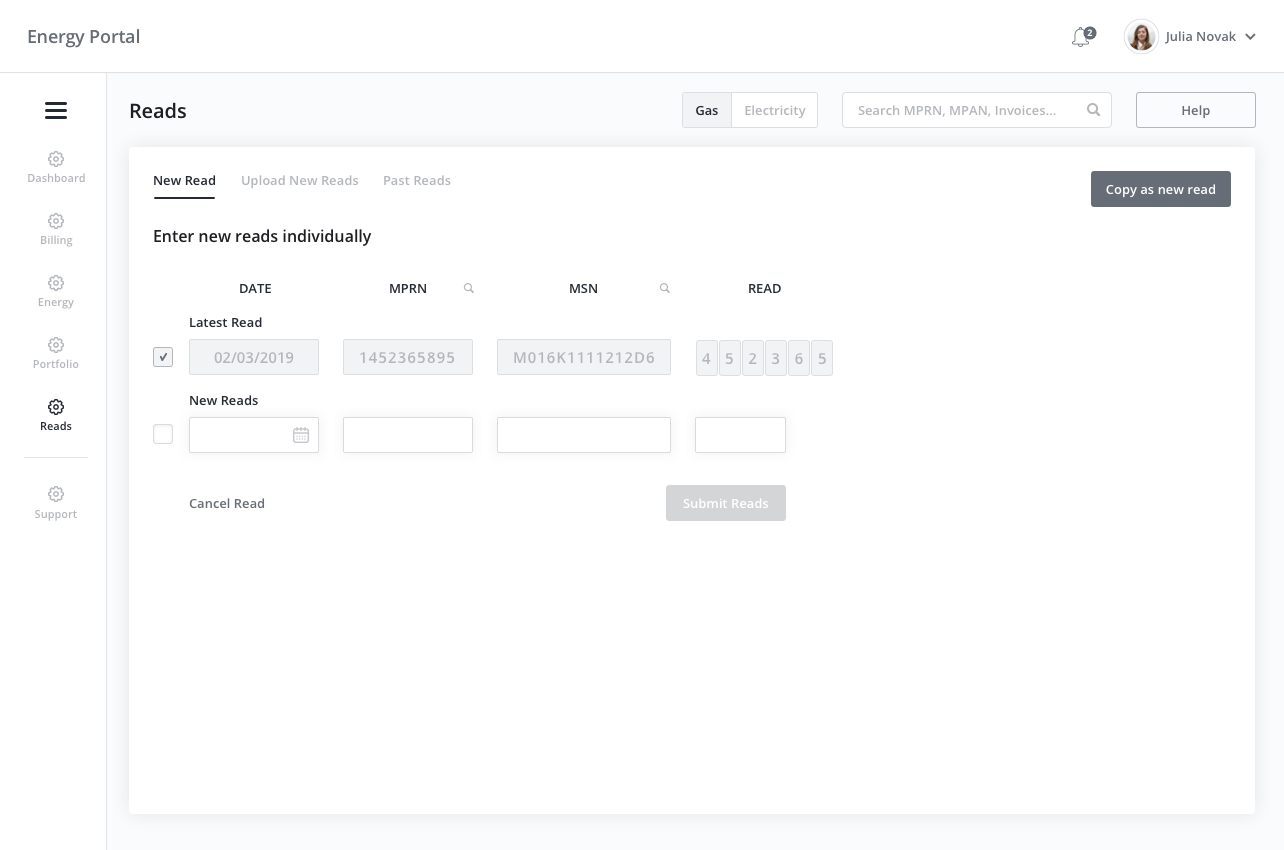The height and width of the screenshot is (850, 1284).
Task: Click the Help button
Action: click(1195, 110)
